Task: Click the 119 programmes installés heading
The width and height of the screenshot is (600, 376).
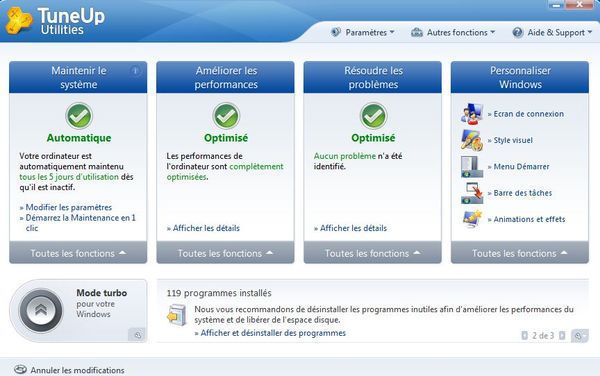Action: 219,293
